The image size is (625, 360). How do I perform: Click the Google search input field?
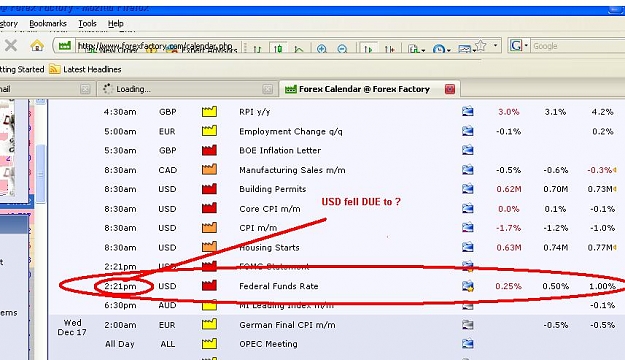point(578,46)
